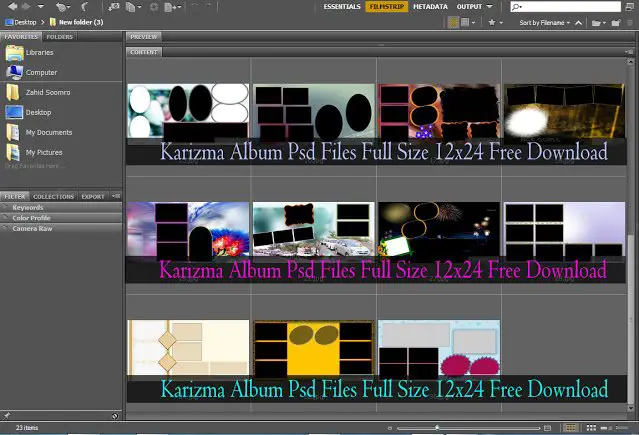This screenshot has width=639, height=435.
Task: Click New folder (3) in path bar
Action: click(x=76, y=22)
